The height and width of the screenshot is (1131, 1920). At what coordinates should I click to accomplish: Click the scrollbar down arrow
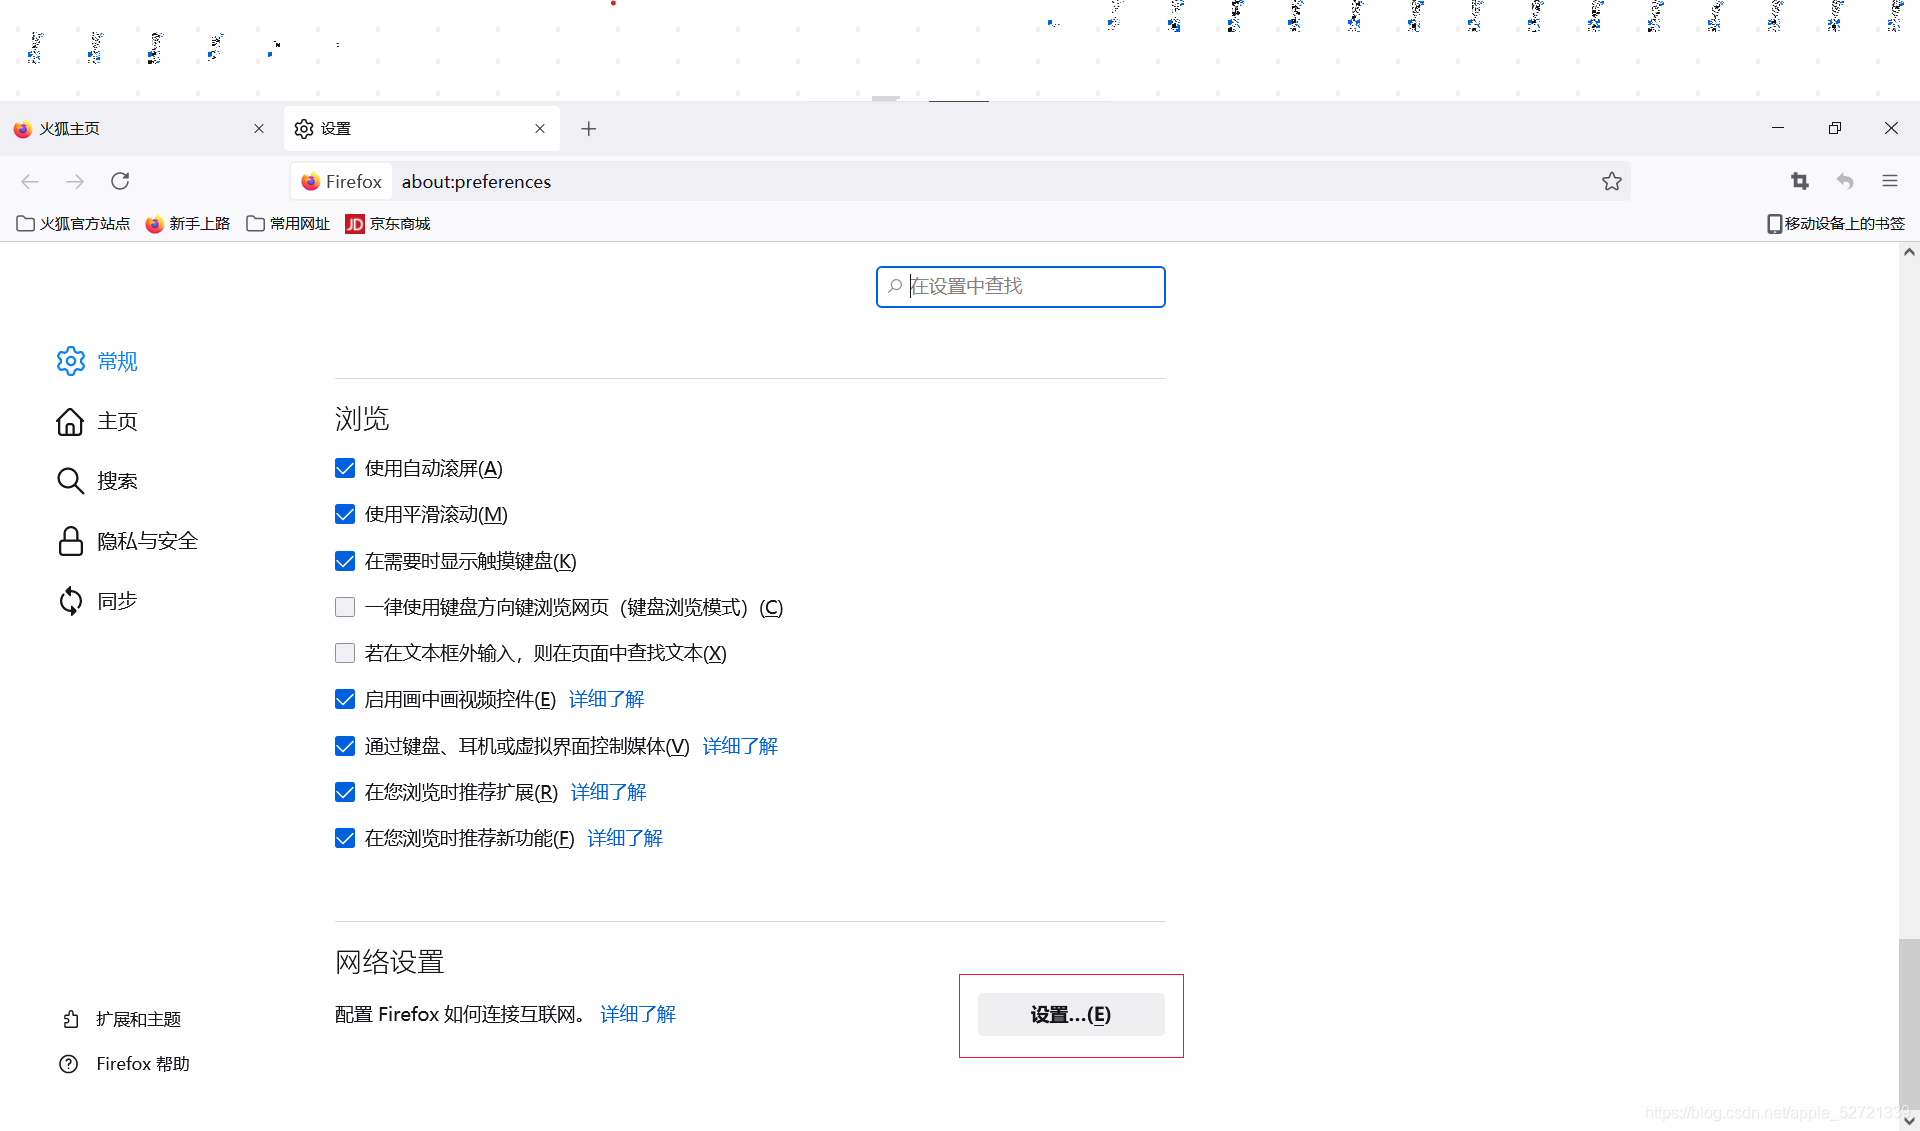(1909, 1121)
